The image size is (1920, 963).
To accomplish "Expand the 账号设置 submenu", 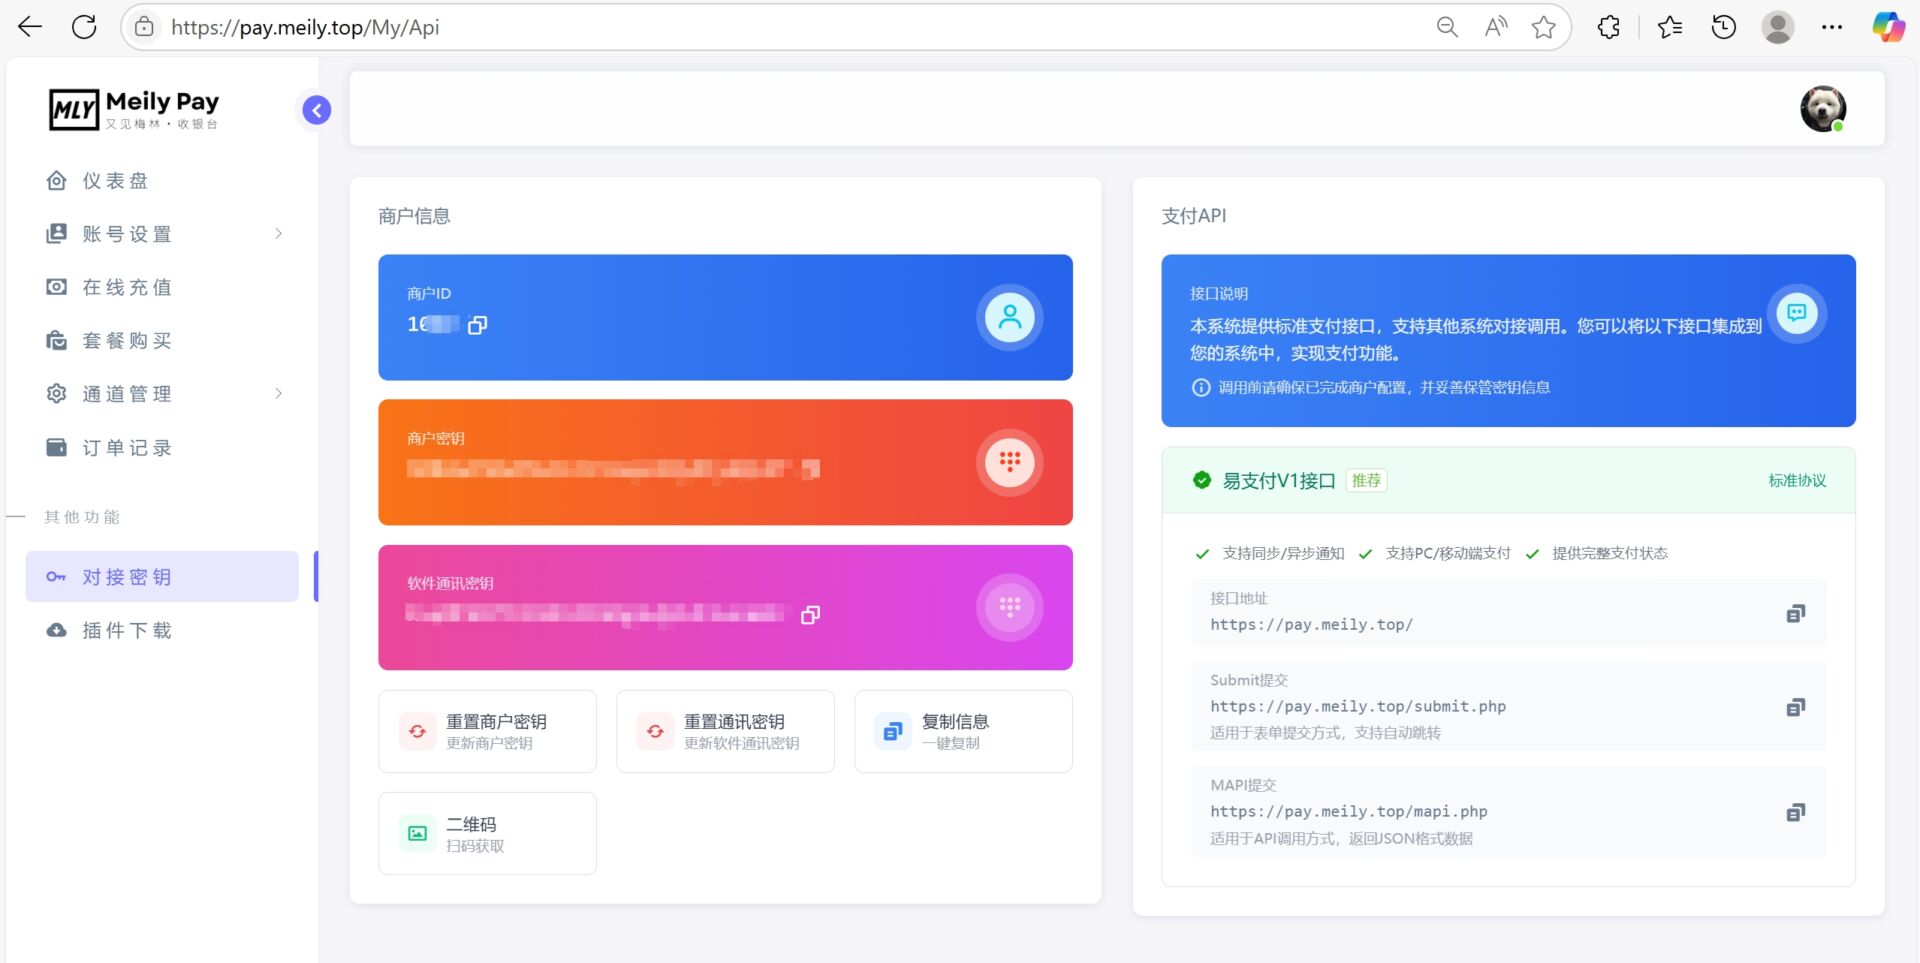I will (x=165, y=234).
